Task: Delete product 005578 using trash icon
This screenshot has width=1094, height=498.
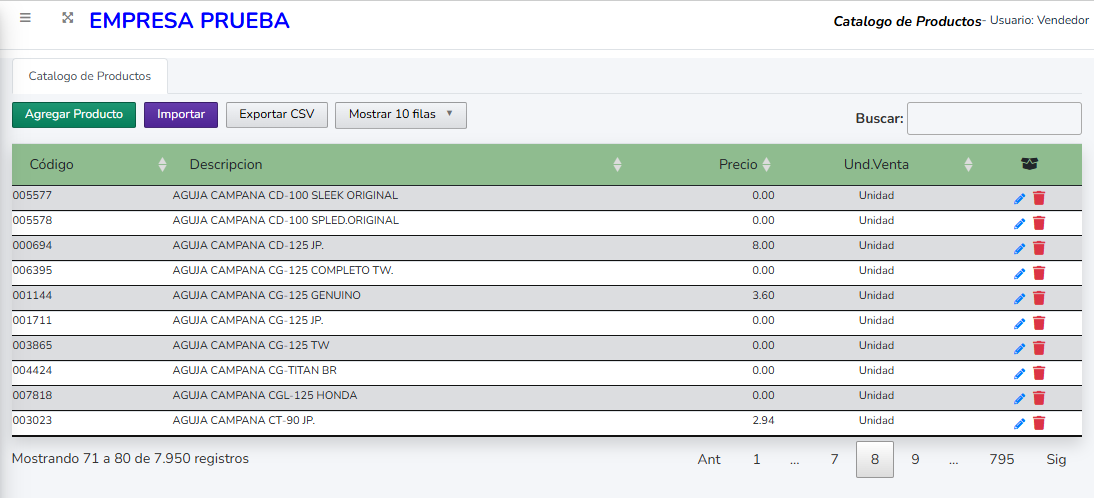Action: 1039,223
